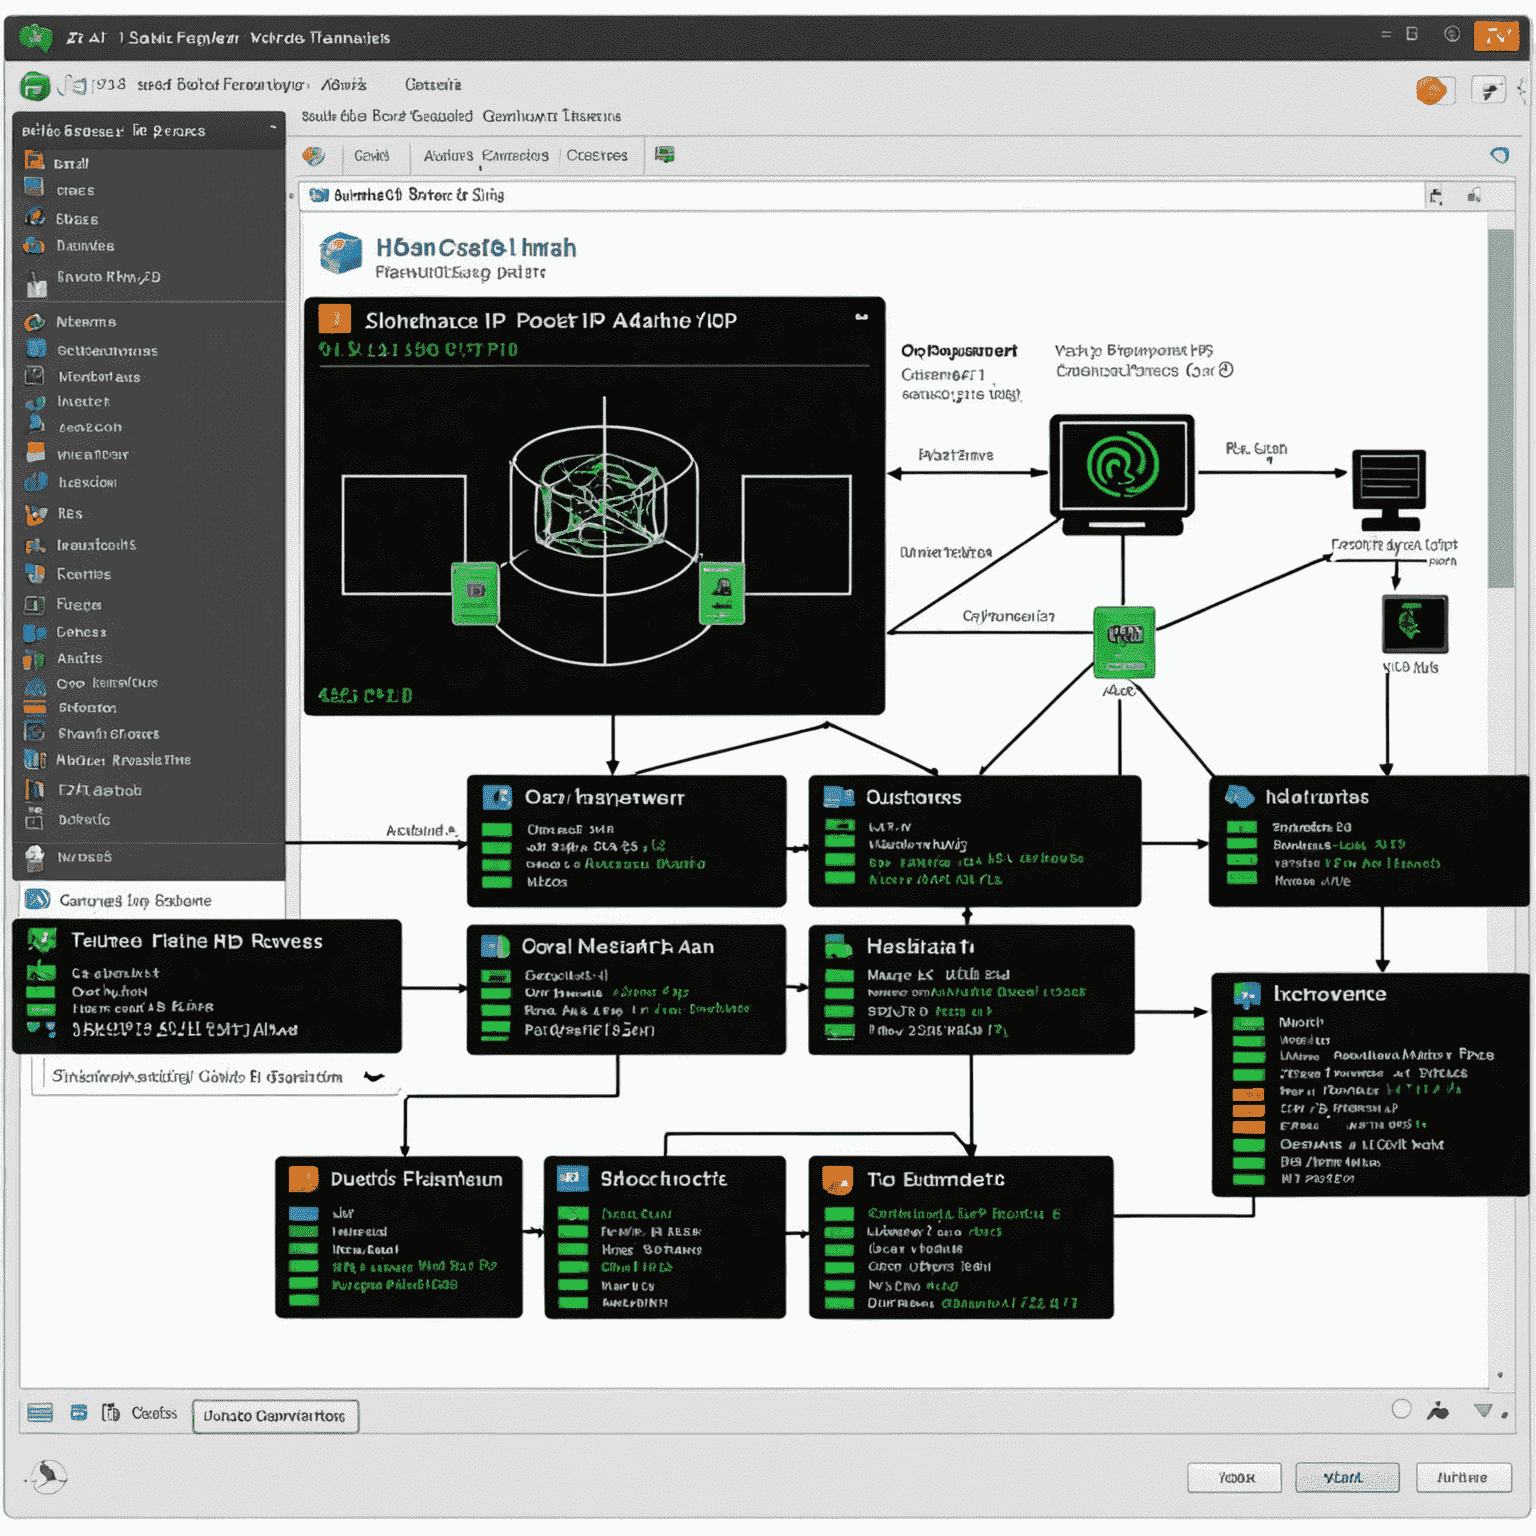Click the 'Ceelss' label in status bar
The width and height of the screenshot is (1536, 1536).
click(154, 1413)
